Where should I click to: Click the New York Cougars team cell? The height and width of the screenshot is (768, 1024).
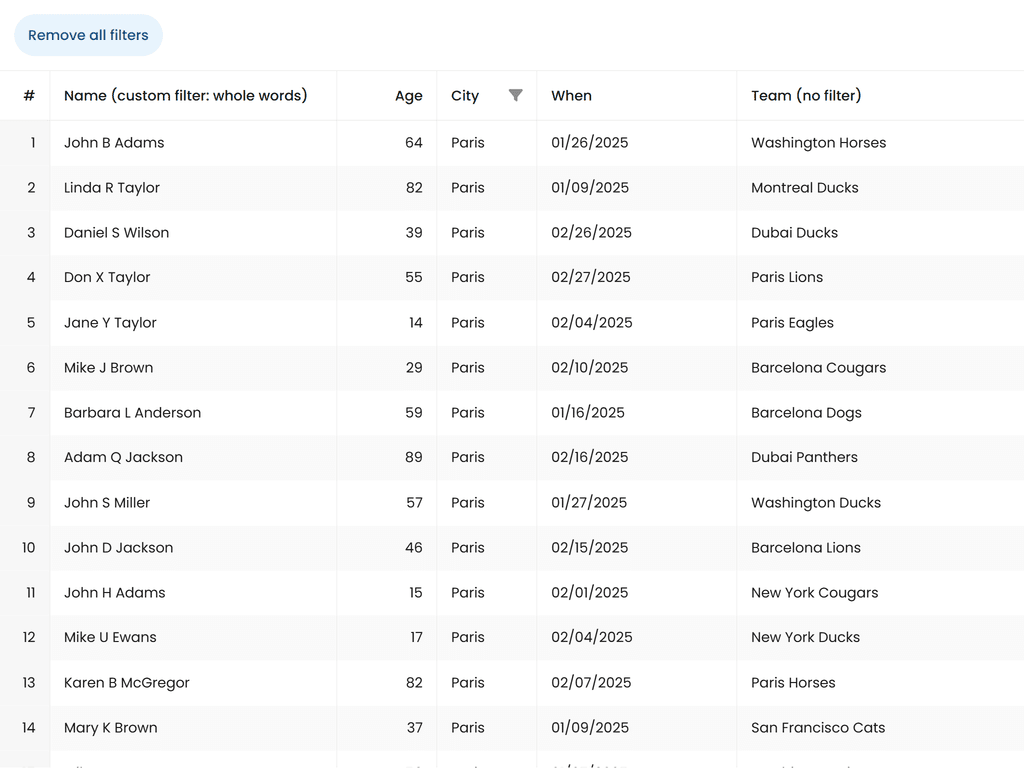[x=814, y=593]
